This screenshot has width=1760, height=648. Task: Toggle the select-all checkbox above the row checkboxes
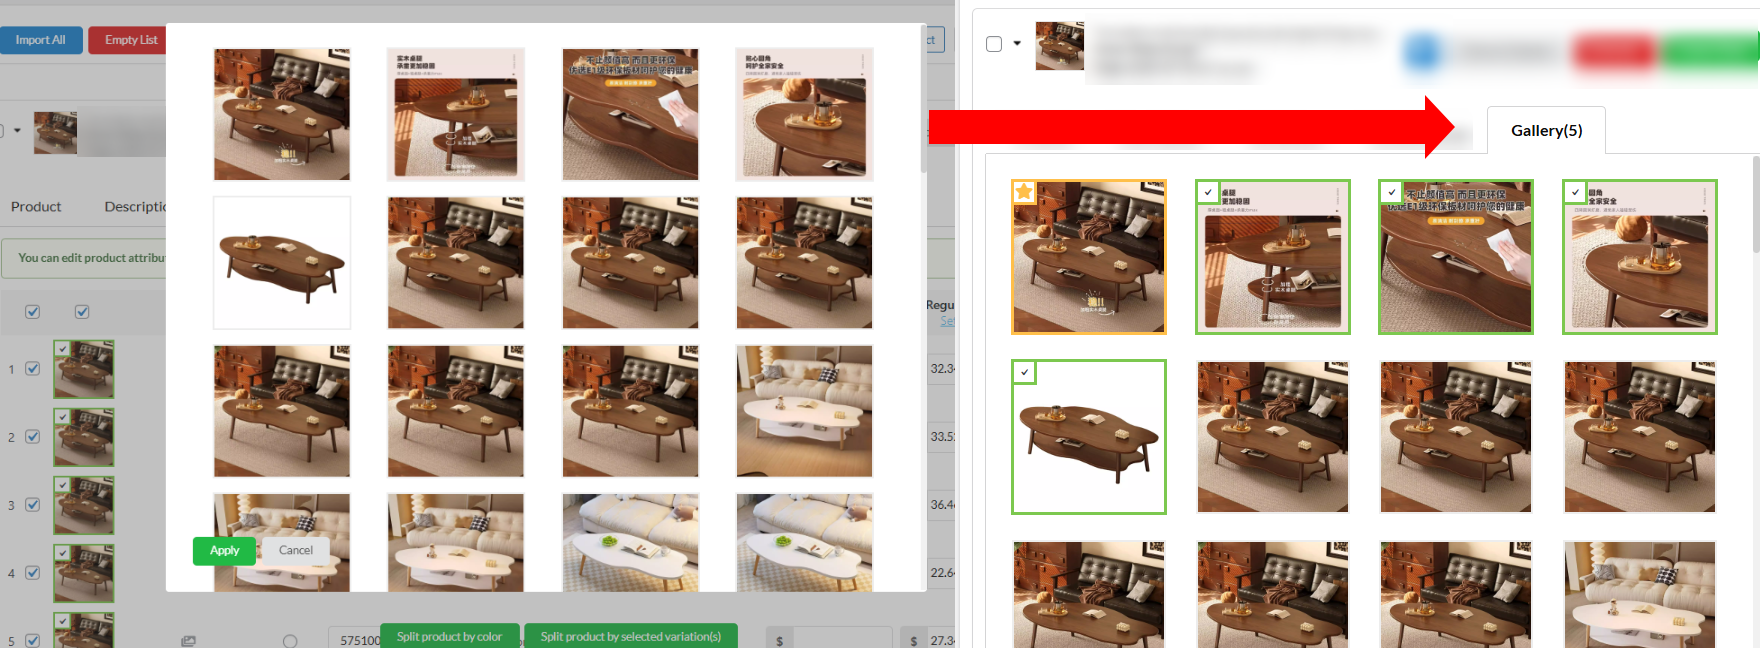(33, 312)
